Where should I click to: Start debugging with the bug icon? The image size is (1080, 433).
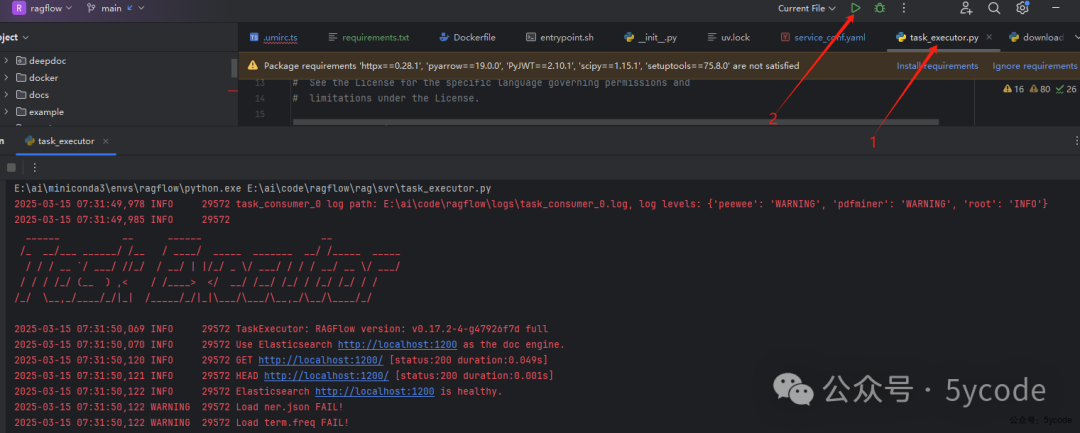[x=880, y=8]
